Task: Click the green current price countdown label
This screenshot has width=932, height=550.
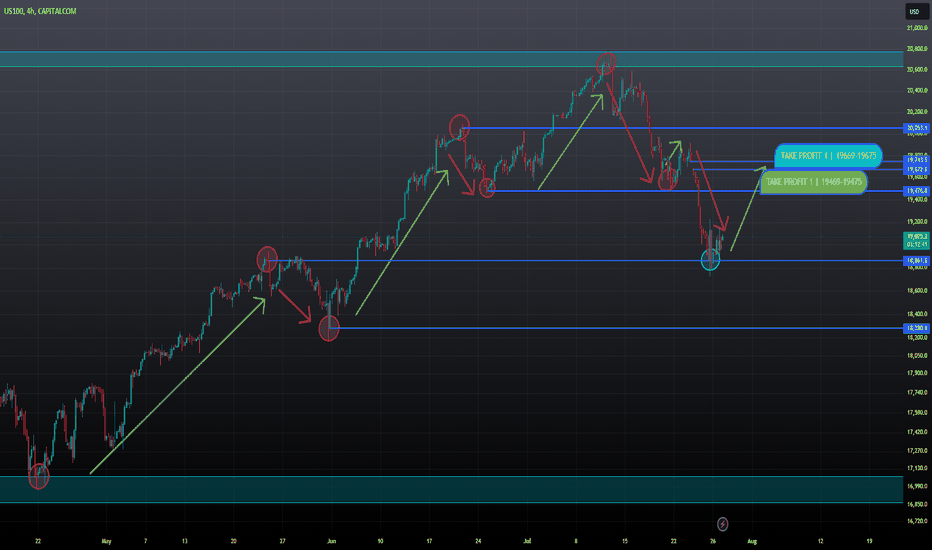Action: click(917, 240)
